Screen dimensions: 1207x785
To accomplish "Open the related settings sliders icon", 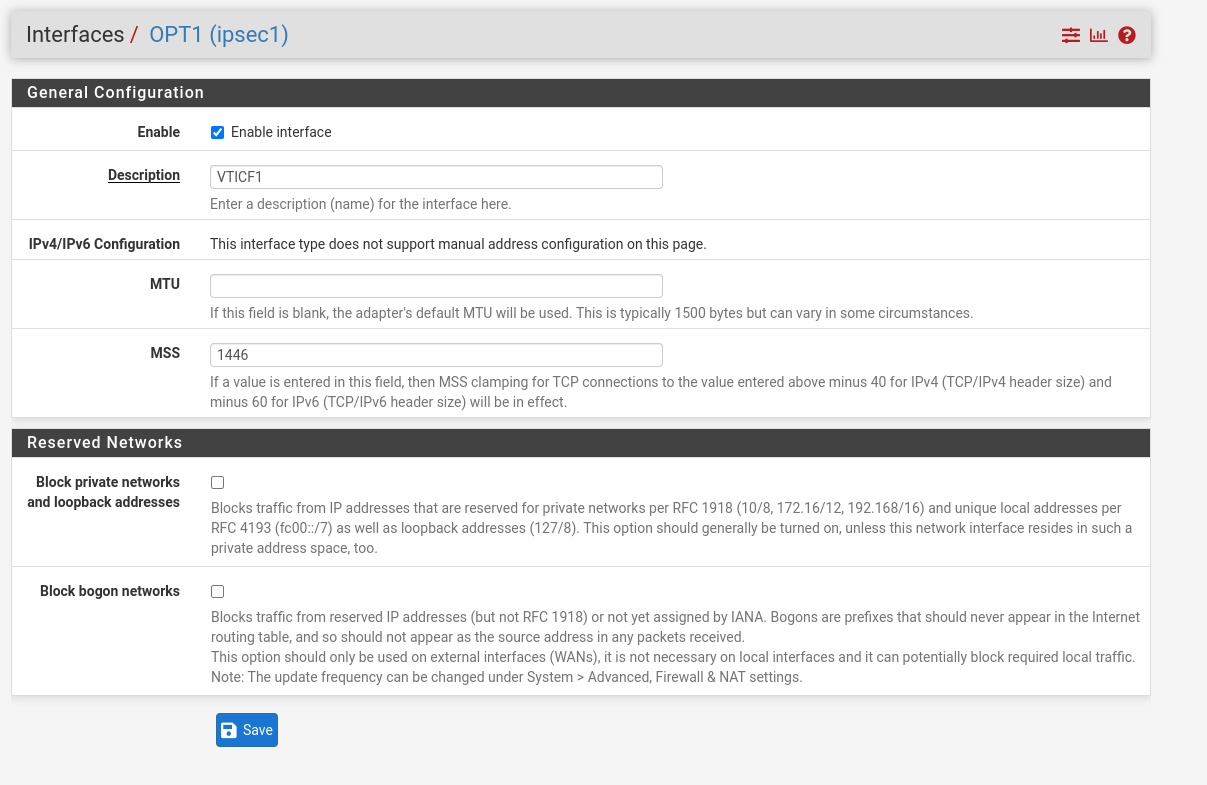I will click(x=1070, y=34).
